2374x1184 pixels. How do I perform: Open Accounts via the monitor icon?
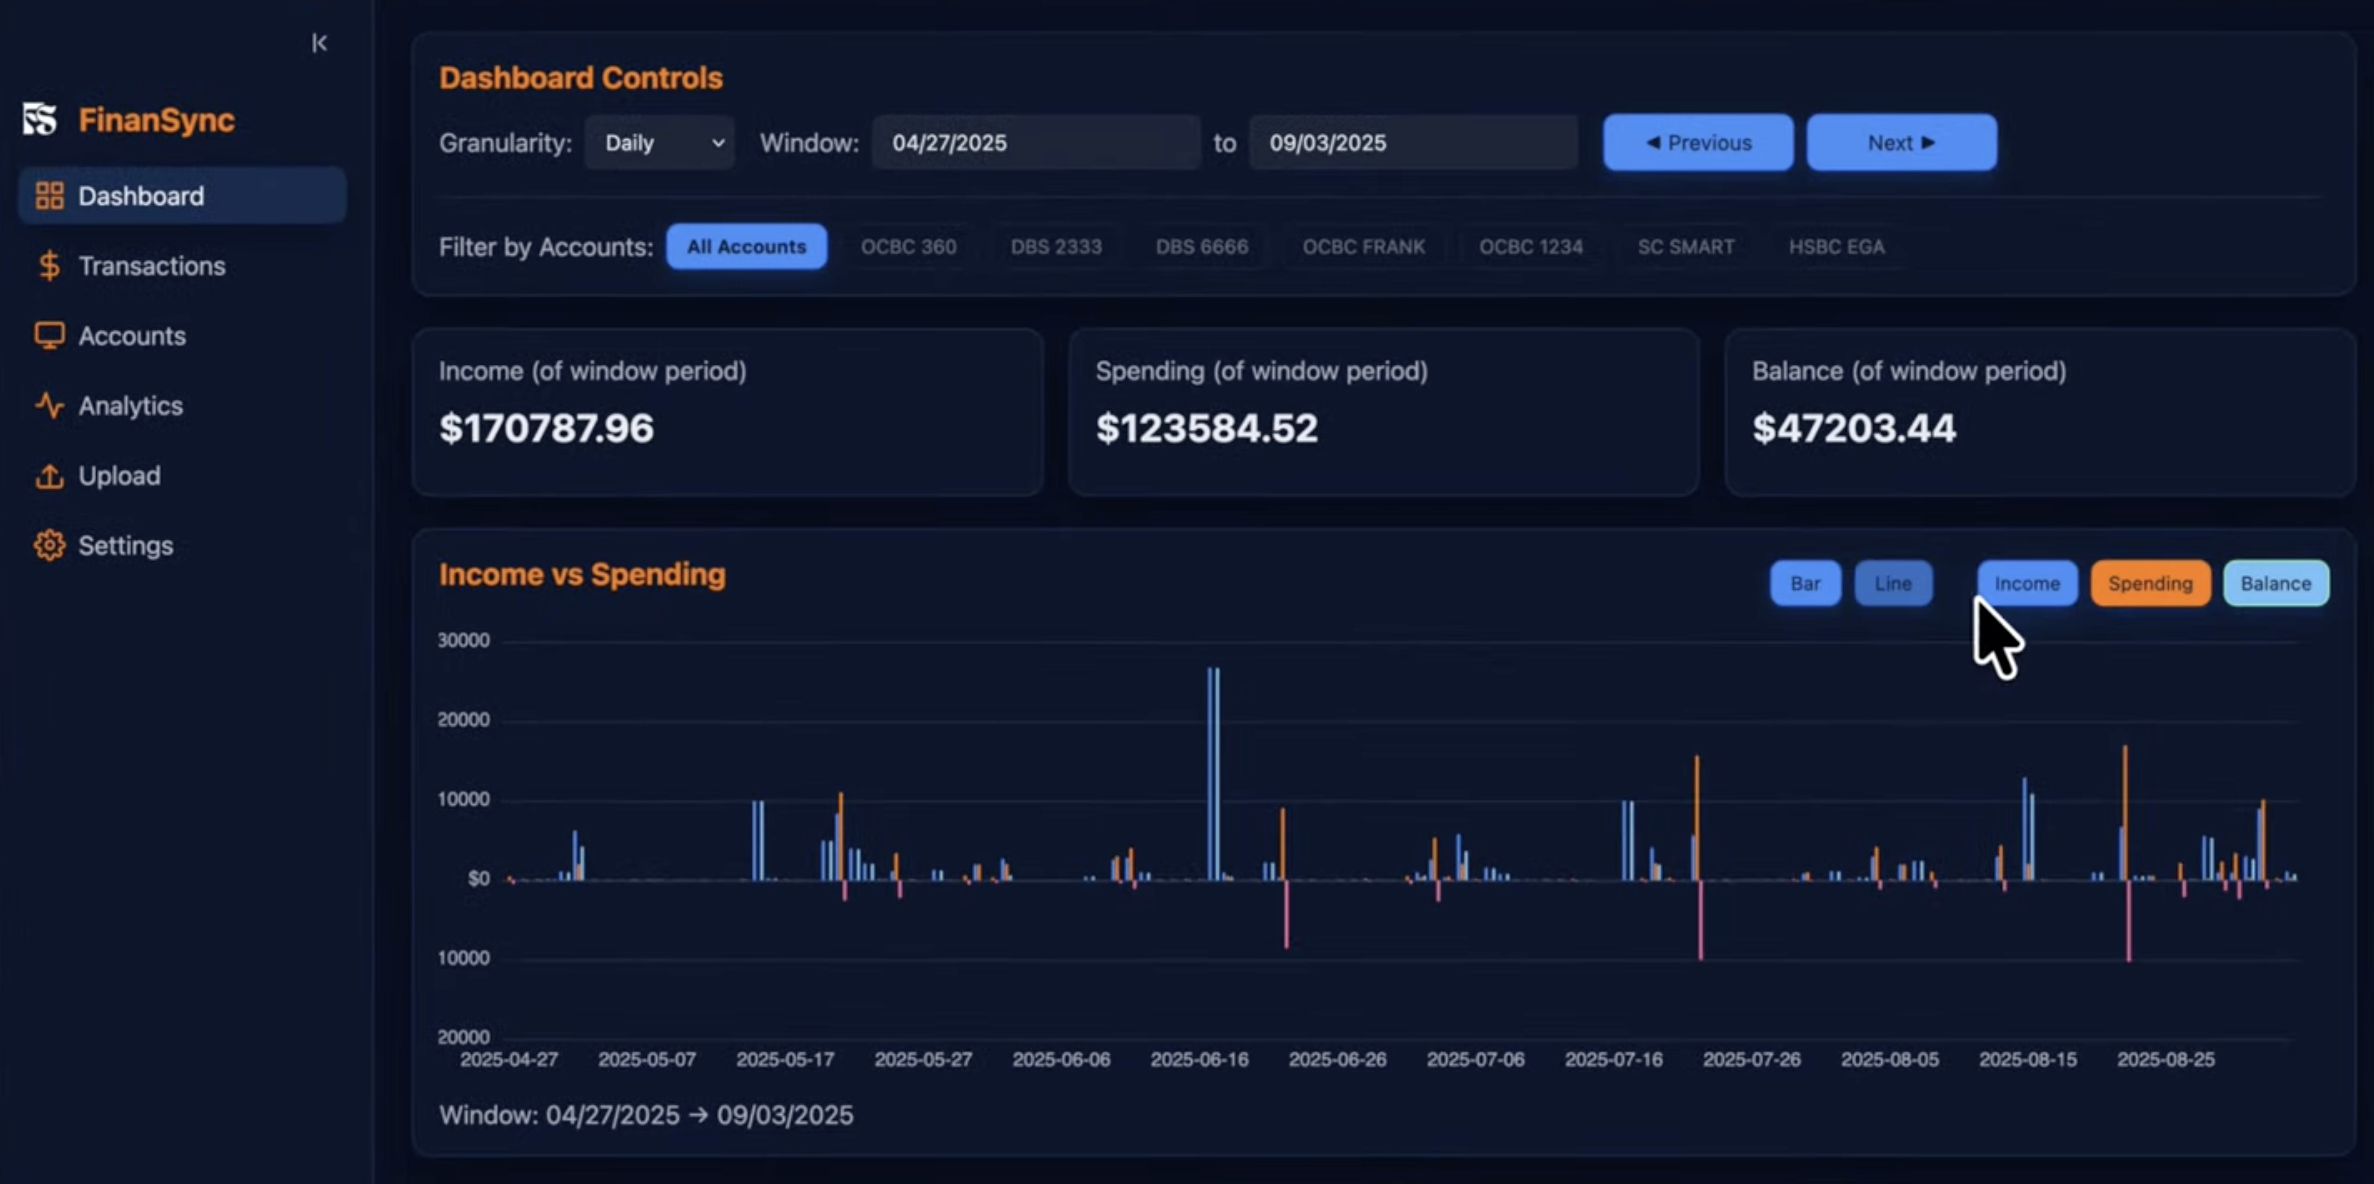coord(49,336)
